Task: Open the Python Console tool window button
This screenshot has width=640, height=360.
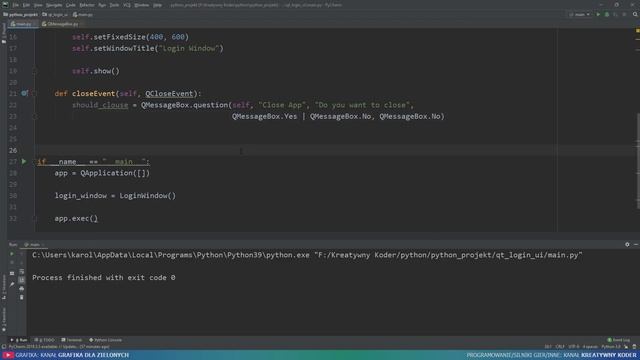Action: click(x=106, y=340)
